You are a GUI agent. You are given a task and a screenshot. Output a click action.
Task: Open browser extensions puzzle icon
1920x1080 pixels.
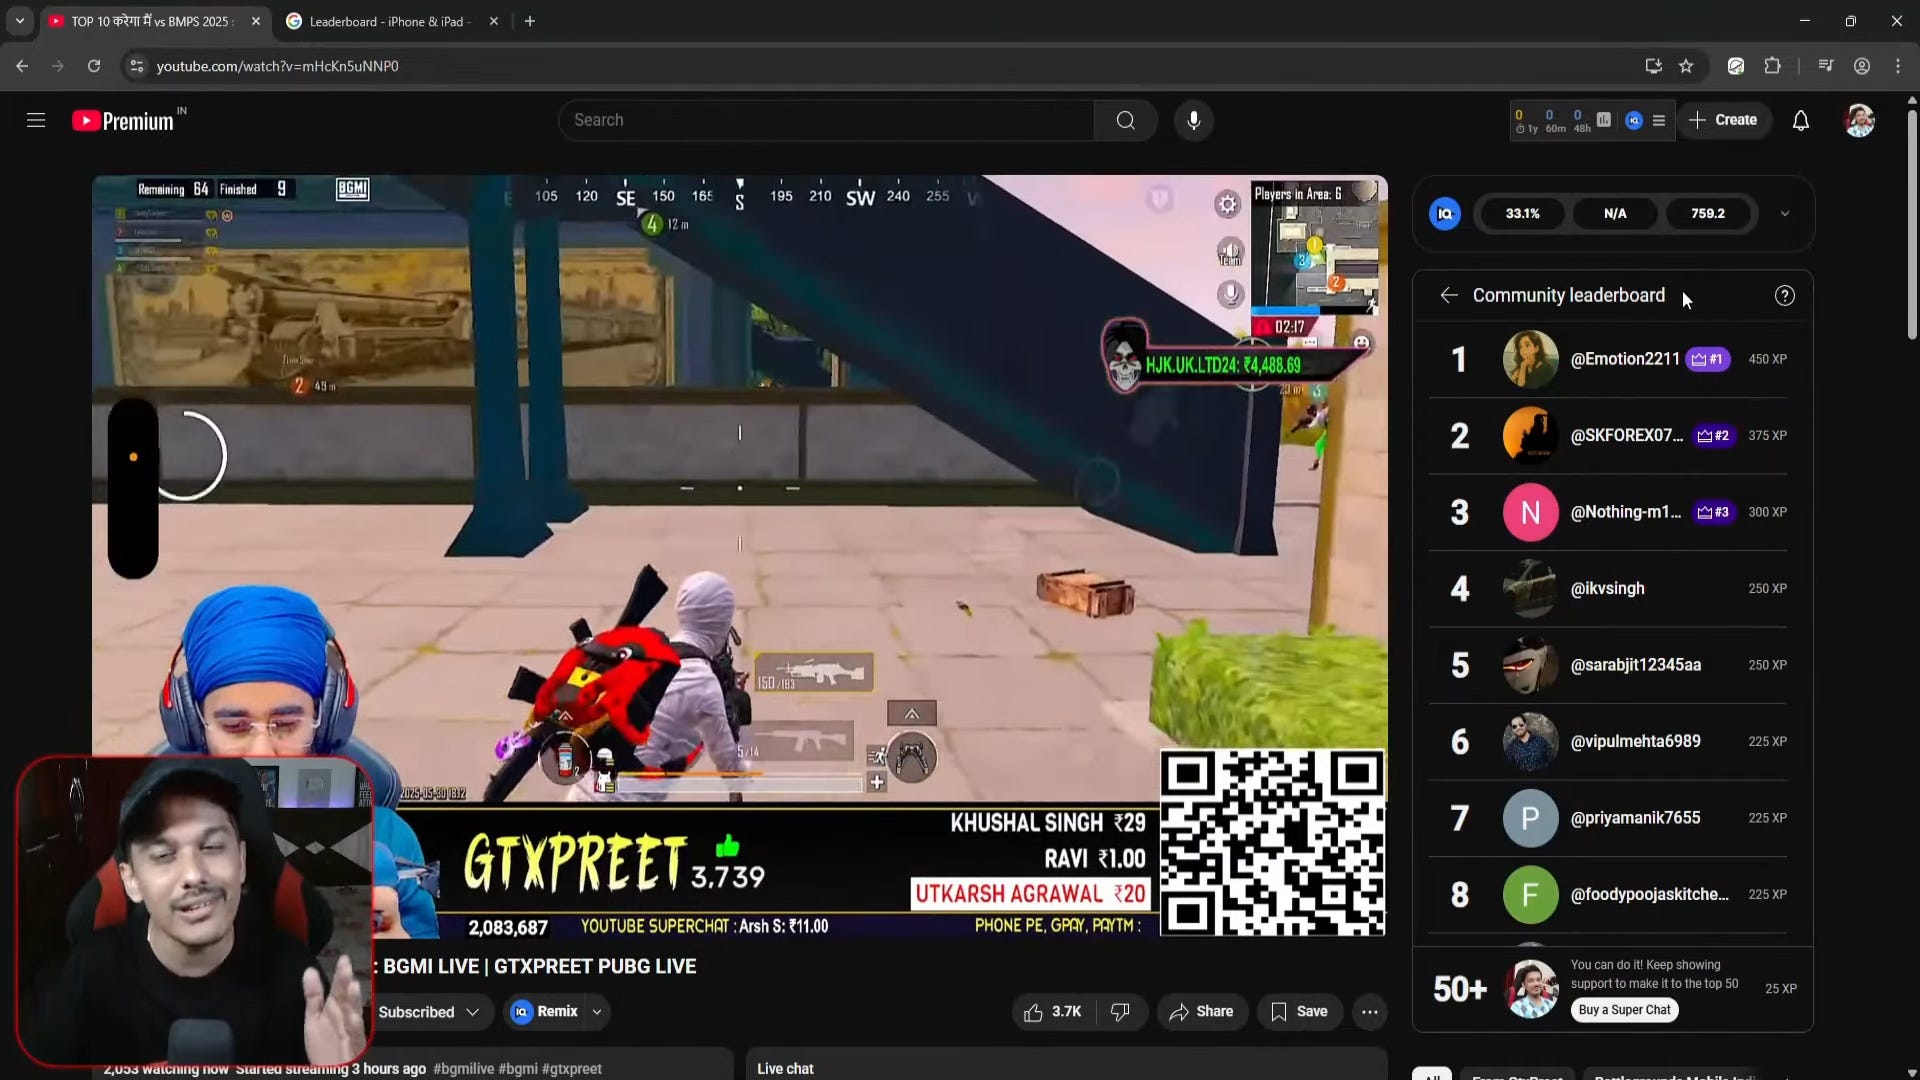[x=1773, y=66]
